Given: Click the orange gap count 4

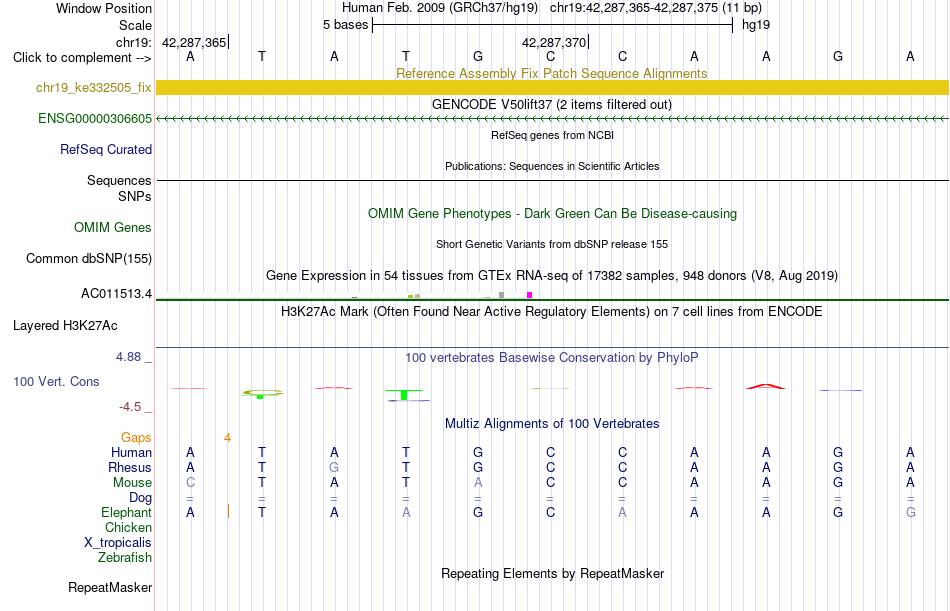Looking at the screenshot, I should 227,438.
